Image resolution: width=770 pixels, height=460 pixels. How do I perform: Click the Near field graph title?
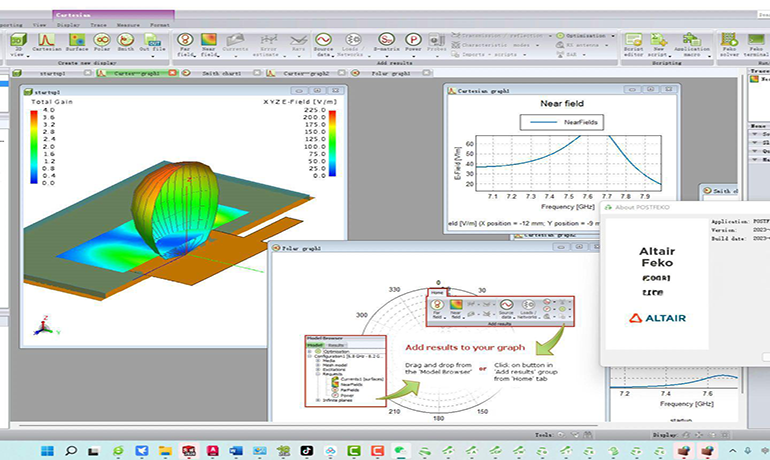(562, 104)
